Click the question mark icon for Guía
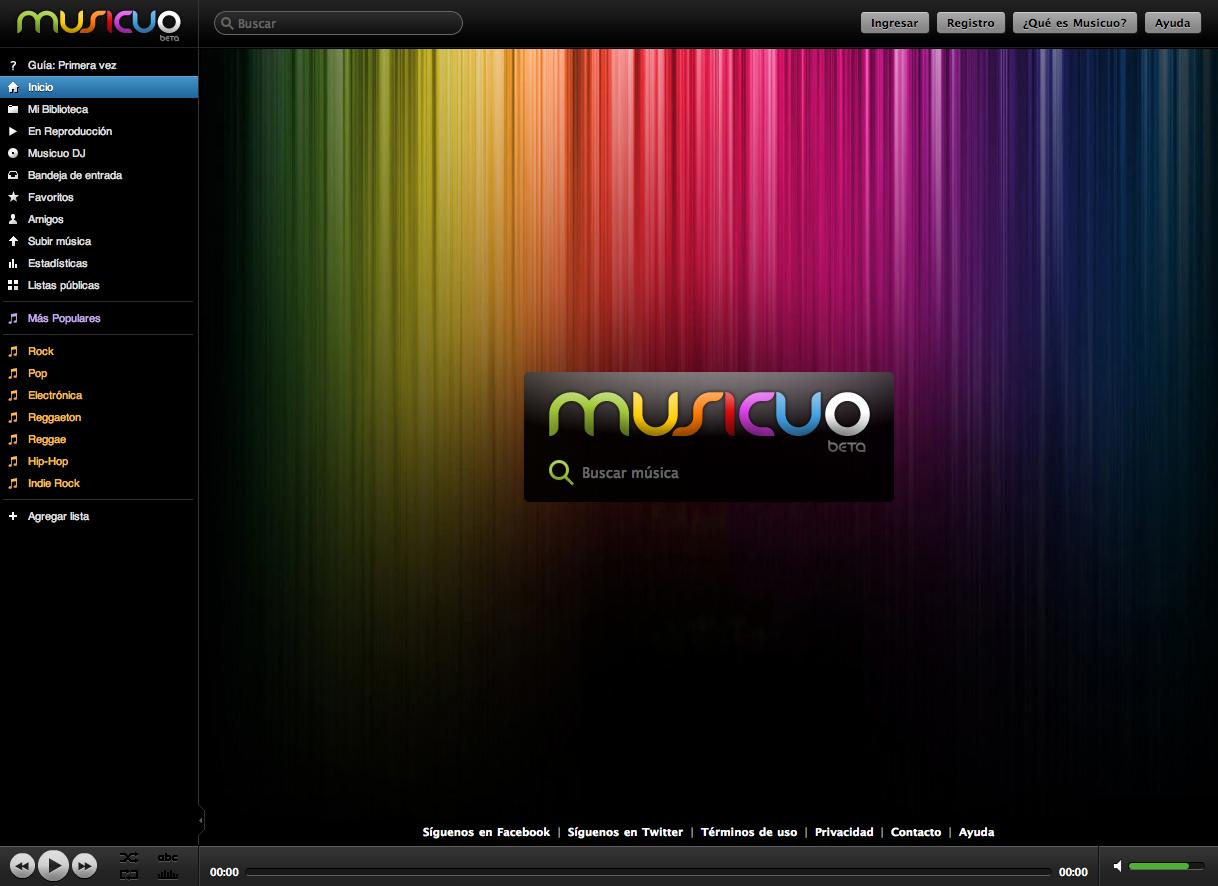This screenshot has width=1218, height=886. tap(13, 65)
